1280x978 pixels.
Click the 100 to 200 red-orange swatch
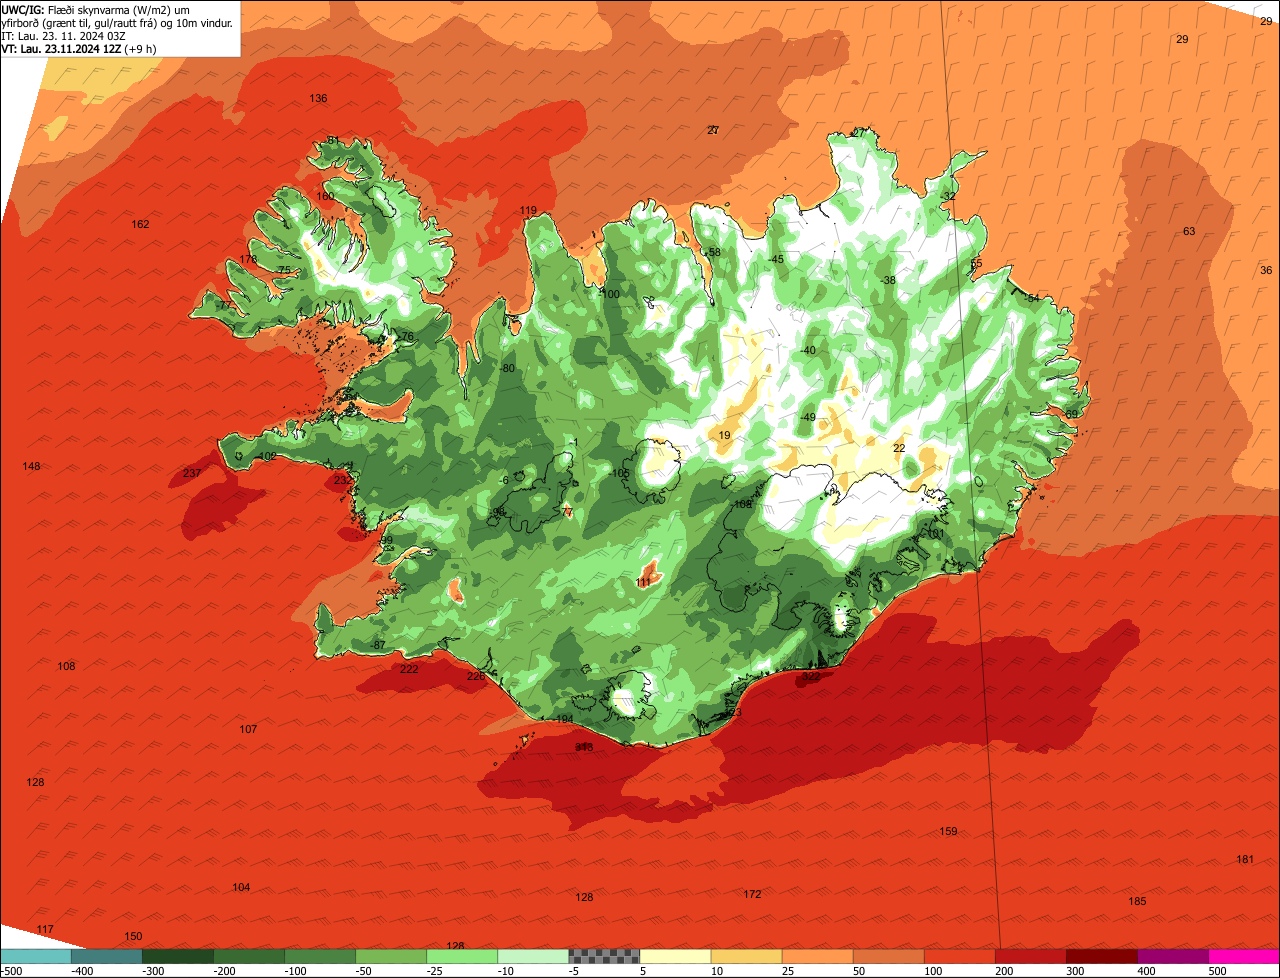coord(959,956)
